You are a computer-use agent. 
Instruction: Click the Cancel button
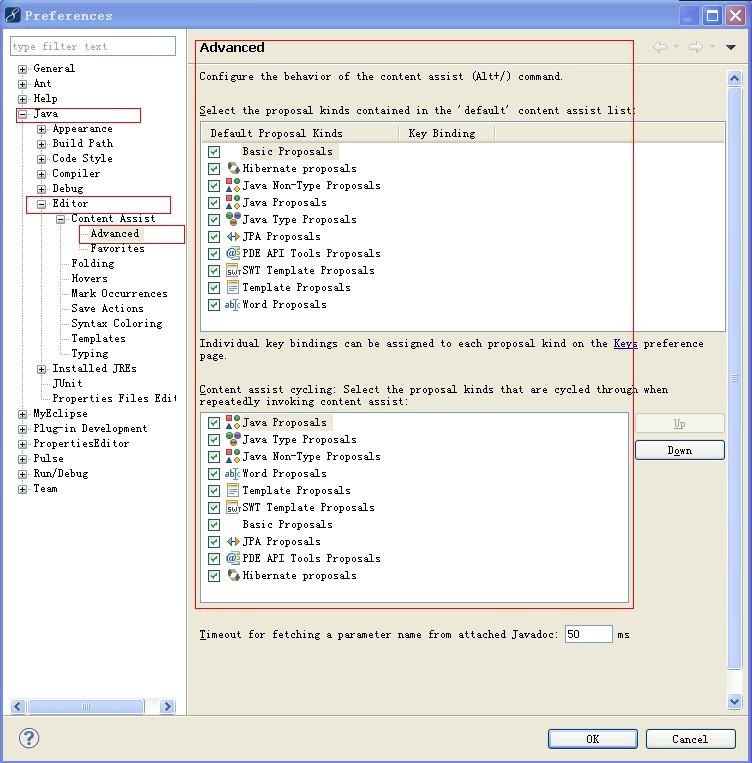pyautogui.click(x=690, y=739)
